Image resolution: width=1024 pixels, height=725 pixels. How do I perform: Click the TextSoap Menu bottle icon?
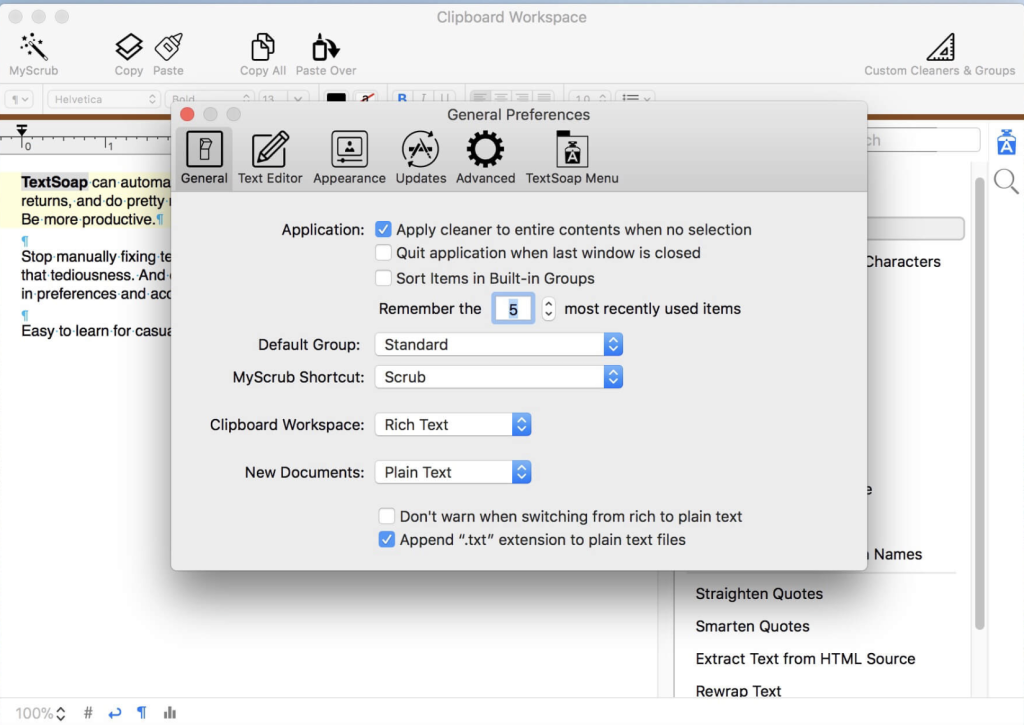tap(572, 149)
